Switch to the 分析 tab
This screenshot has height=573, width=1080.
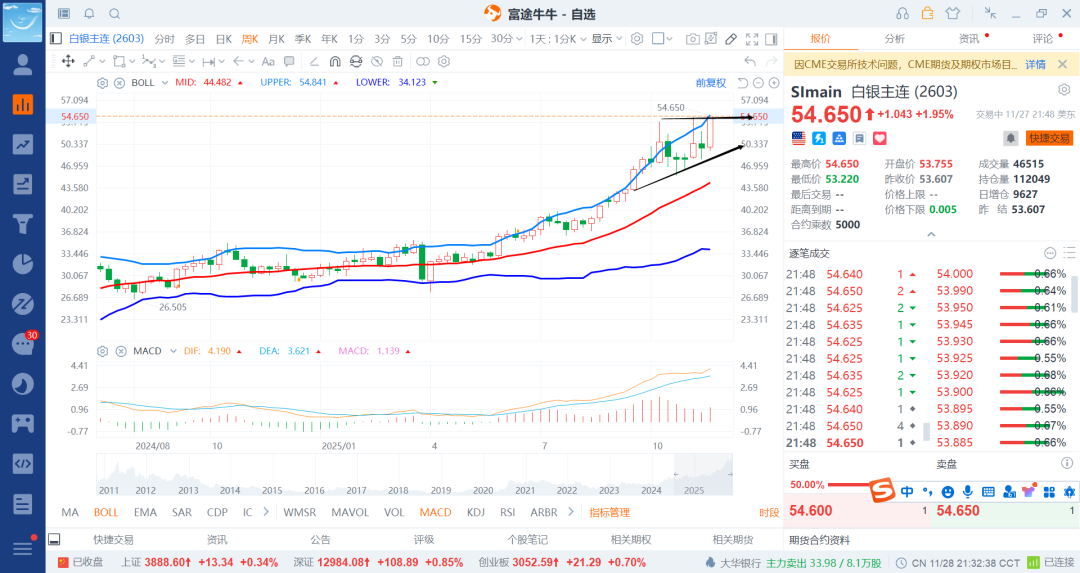[x=894, y=39]
